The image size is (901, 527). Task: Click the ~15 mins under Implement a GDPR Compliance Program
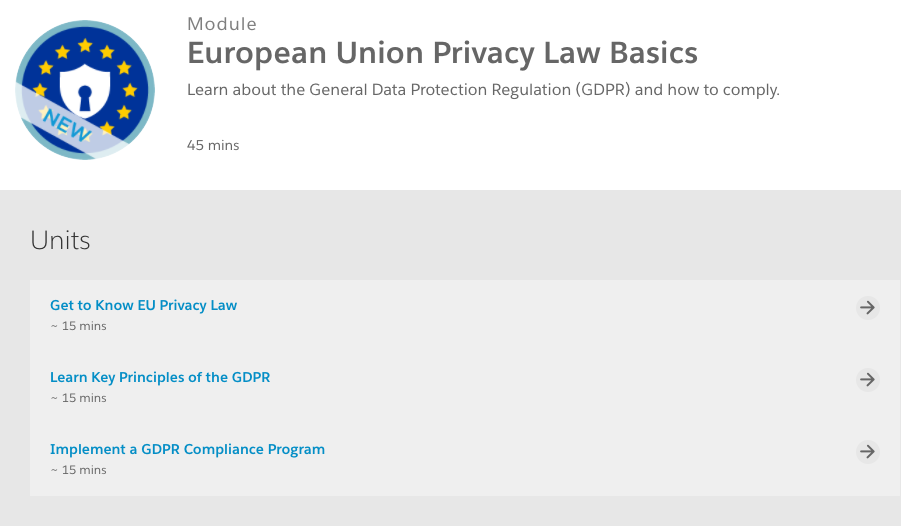click(78, 470)
